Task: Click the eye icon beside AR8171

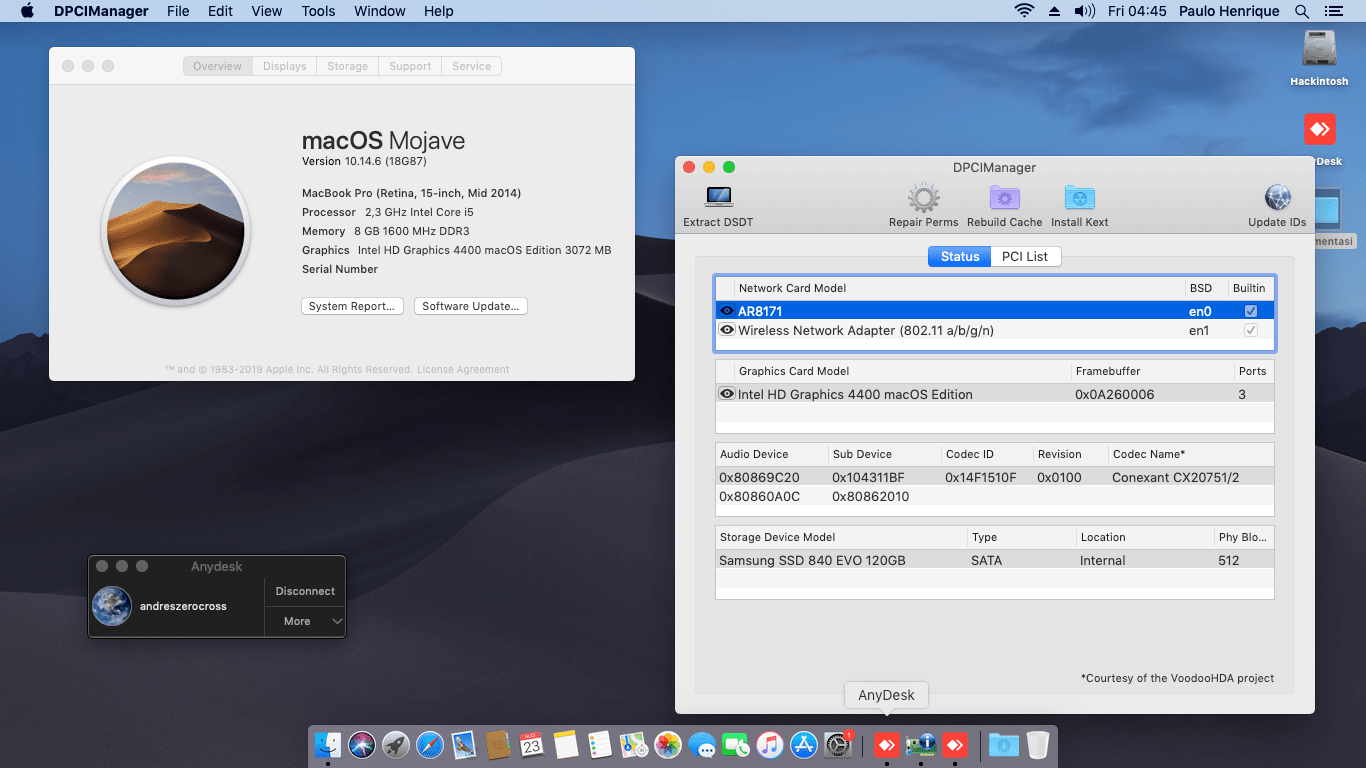Action: tap(727, 311)
